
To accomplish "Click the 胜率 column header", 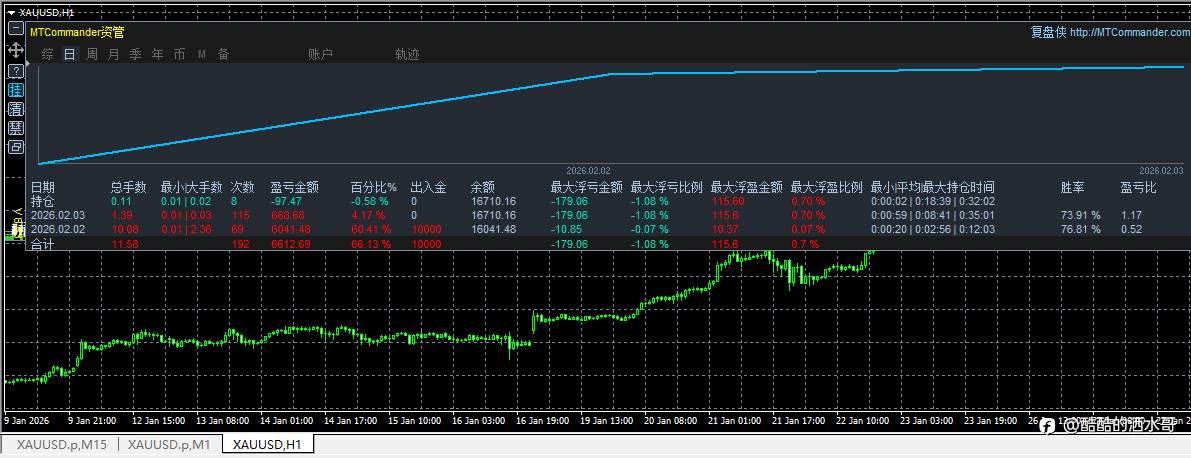I will point(1073,187).
